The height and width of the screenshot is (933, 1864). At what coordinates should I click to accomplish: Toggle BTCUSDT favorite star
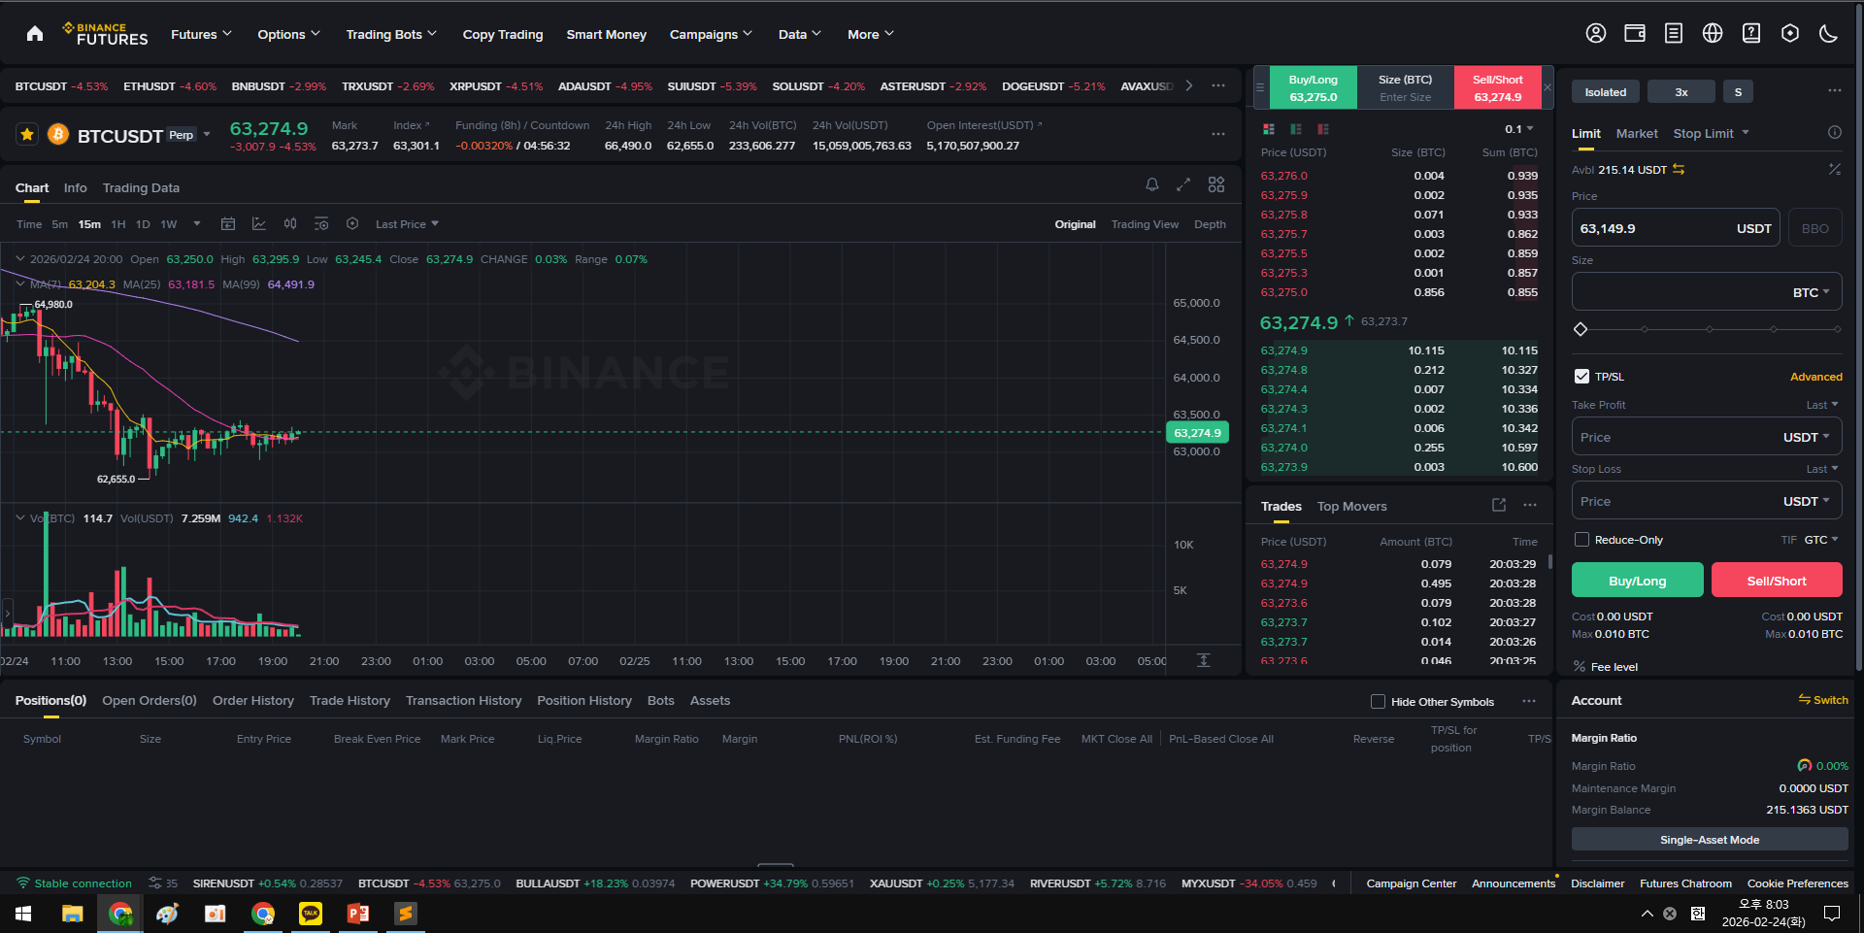point(27,134)
